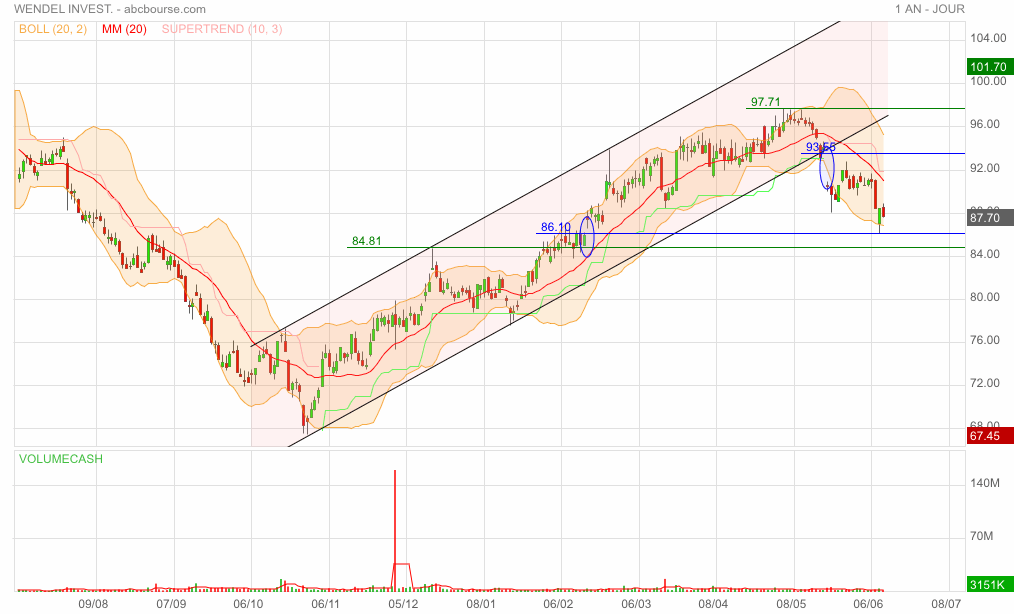Viewport: 1014px width, 614px height.
Task: Click the 06/06 date axis label
Action: coord(868,604)
